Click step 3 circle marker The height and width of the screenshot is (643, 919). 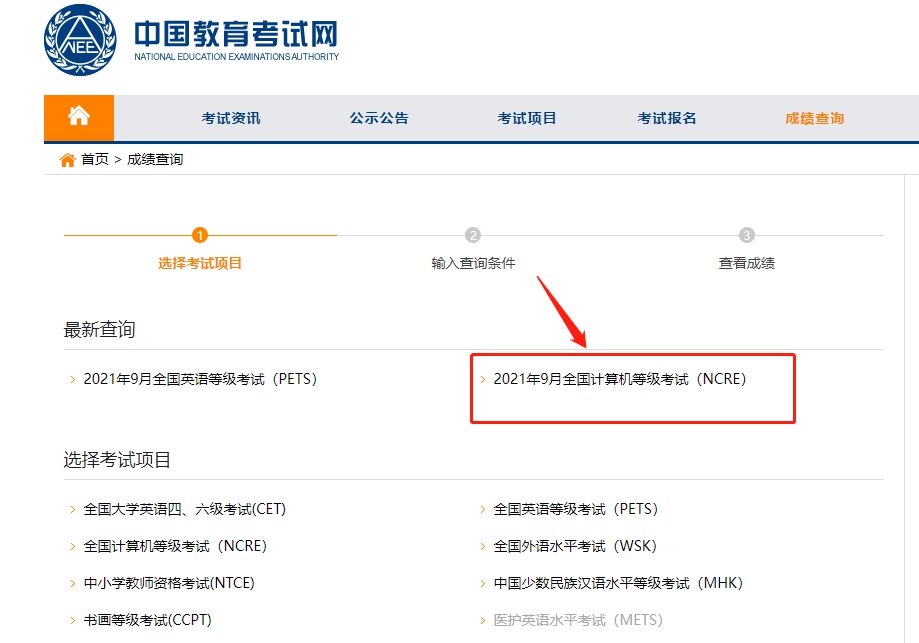[x=746, y=235]
